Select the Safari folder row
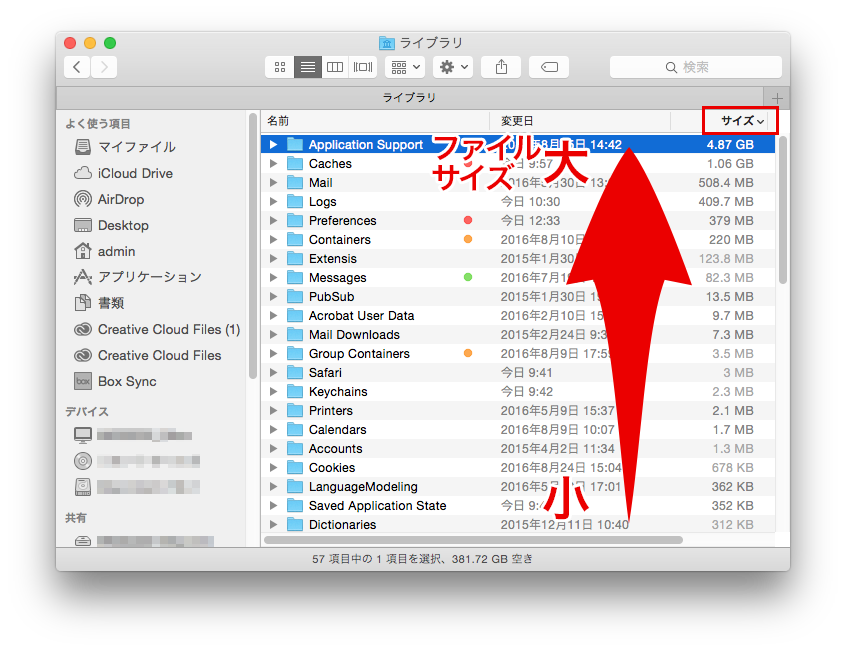The image size is (846, 651). tap(518, 373)
